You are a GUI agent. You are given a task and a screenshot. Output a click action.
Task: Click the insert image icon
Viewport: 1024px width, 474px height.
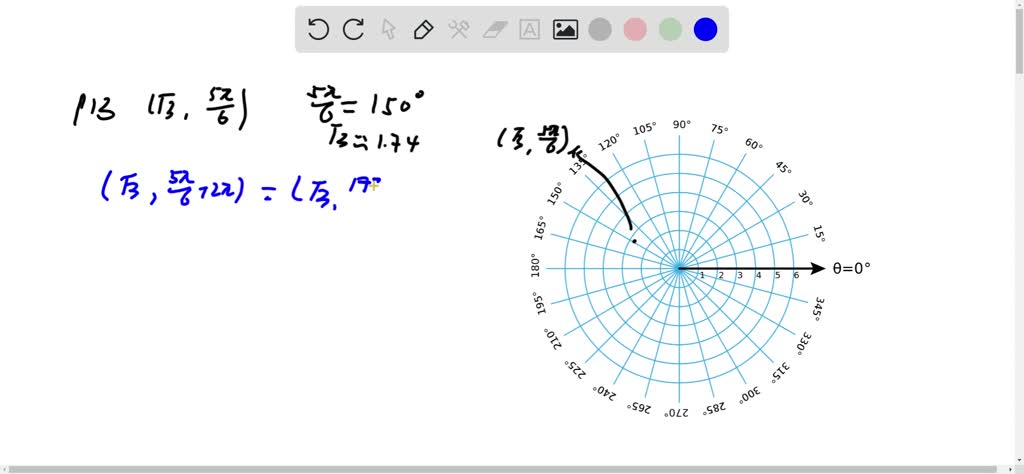[565, 29]
